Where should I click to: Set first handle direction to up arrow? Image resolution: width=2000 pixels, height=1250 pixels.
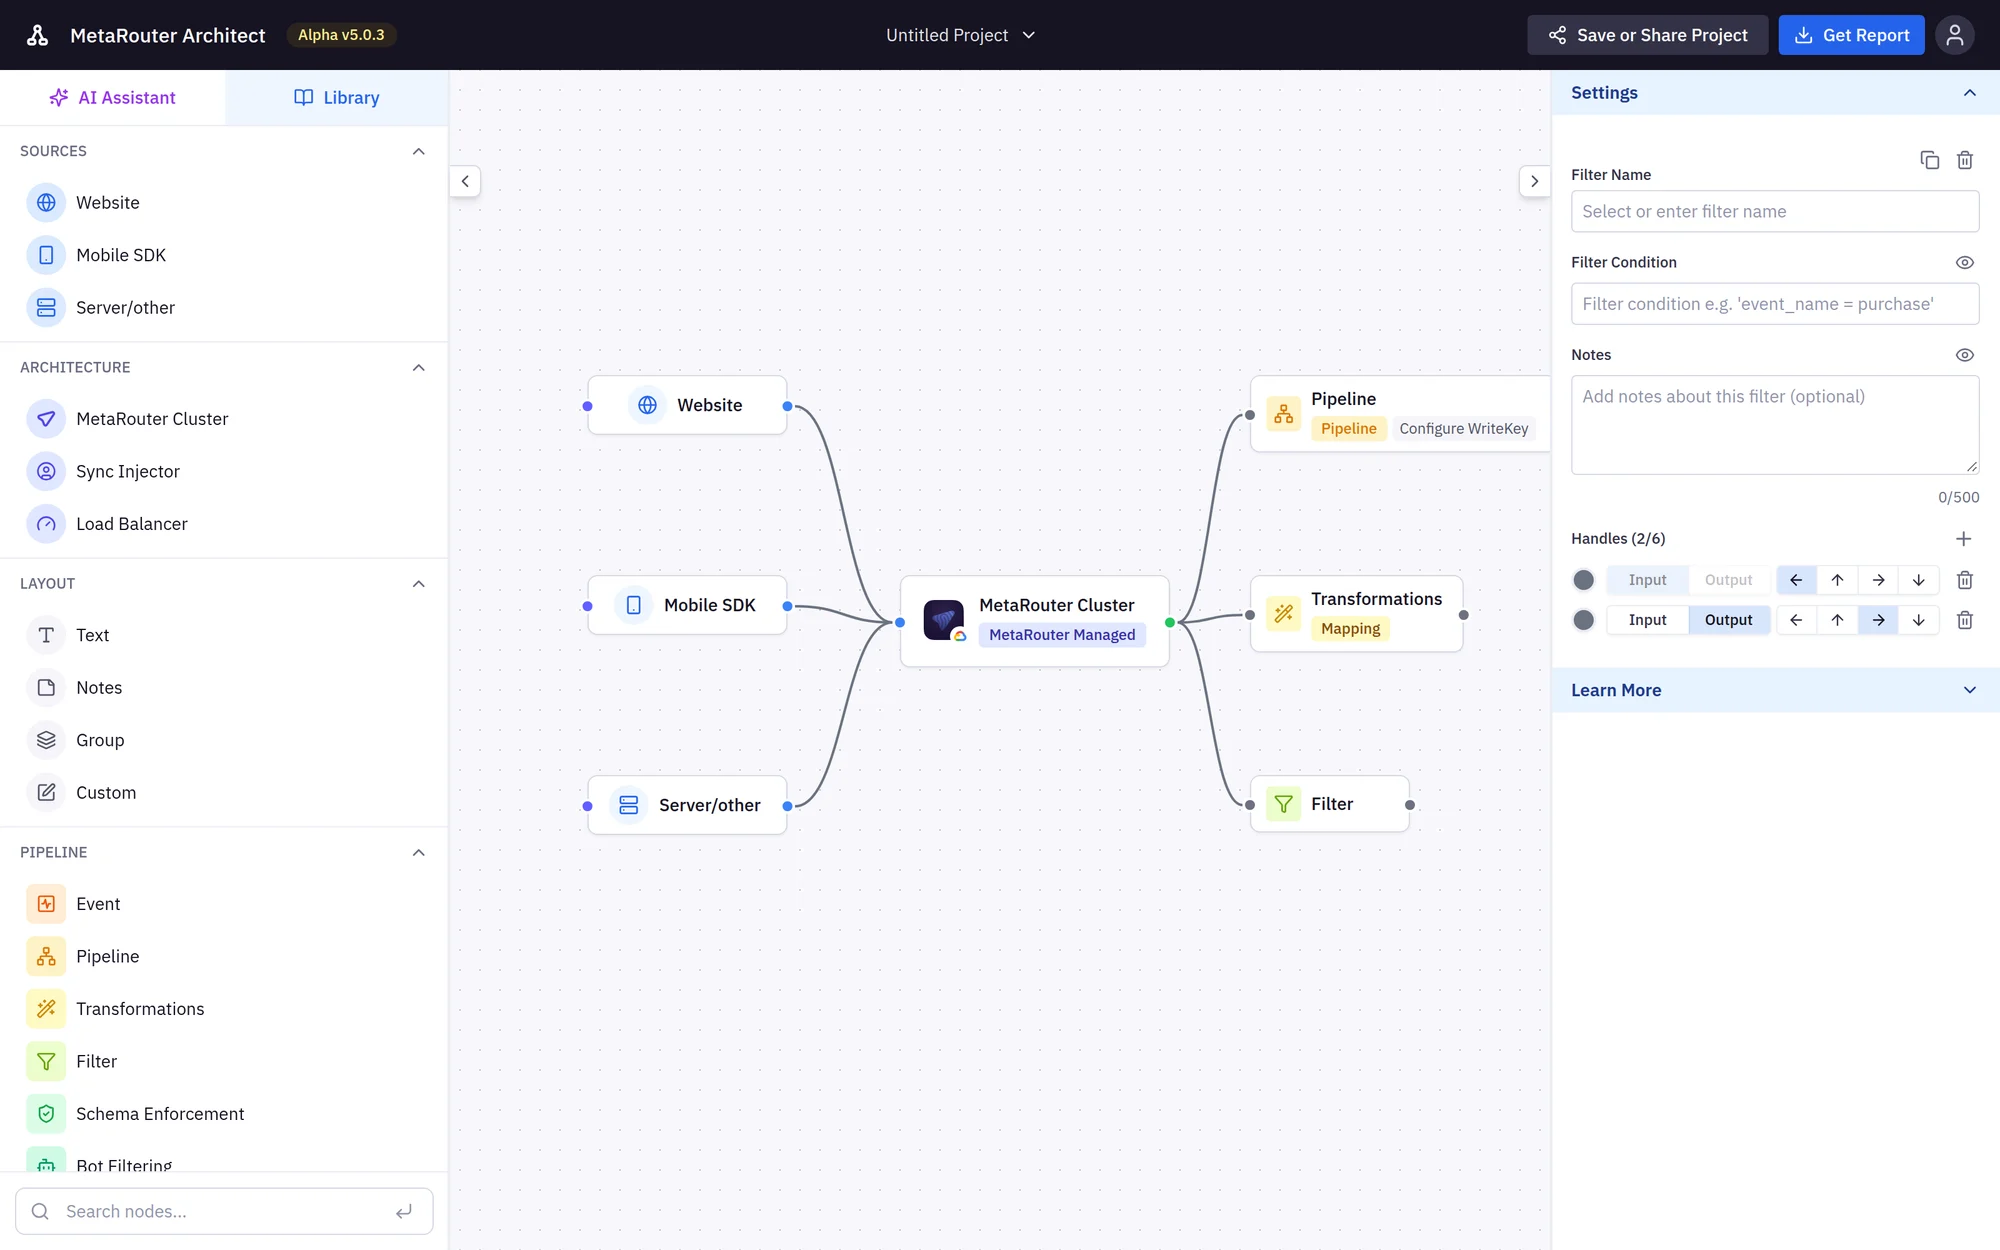point(1837,580)
